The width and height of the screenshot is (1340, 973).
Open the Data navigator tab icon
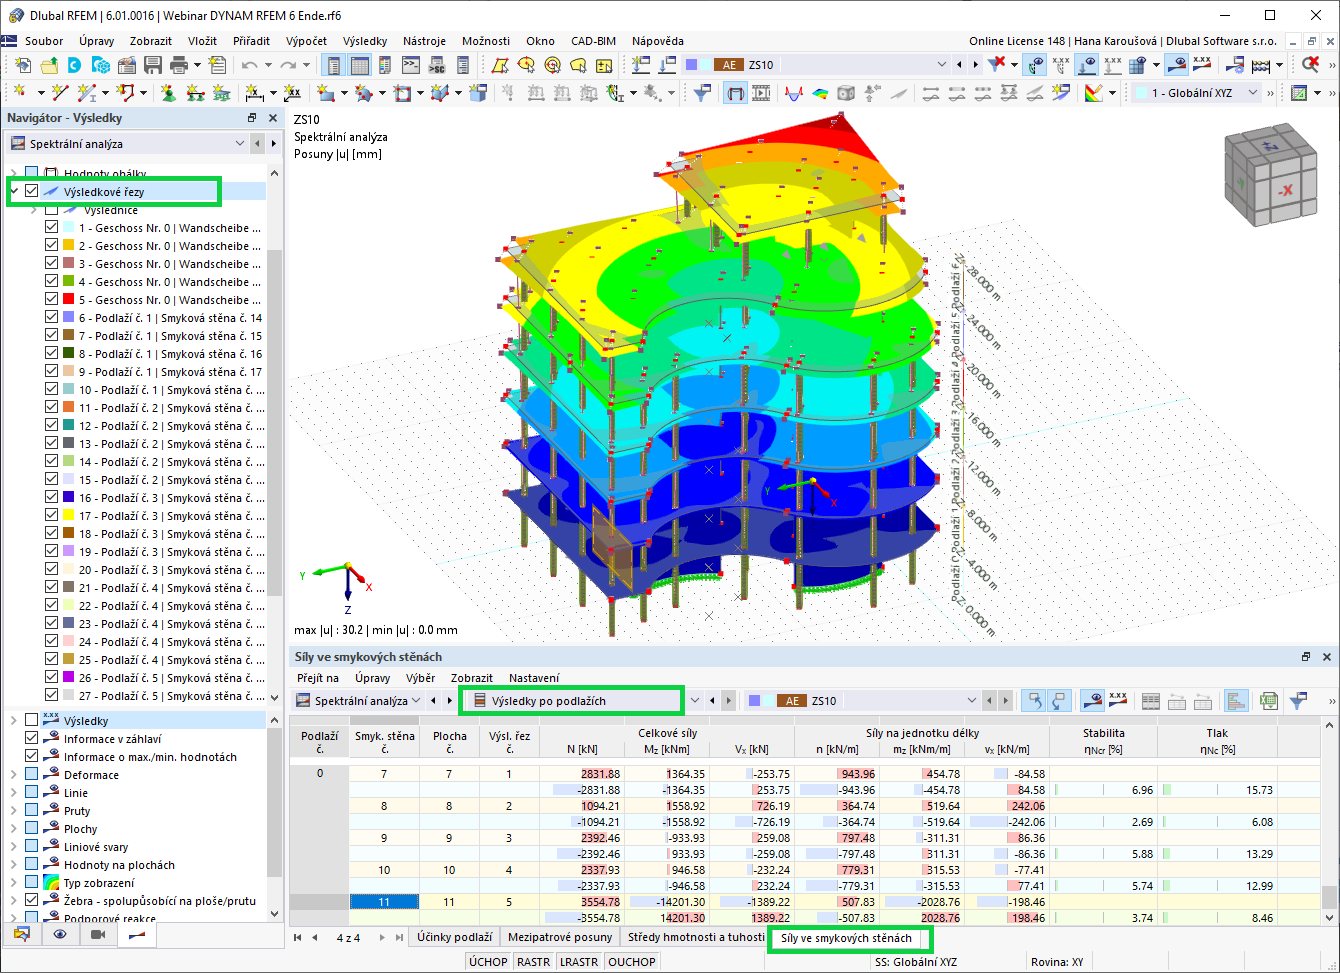click(22, 934)
